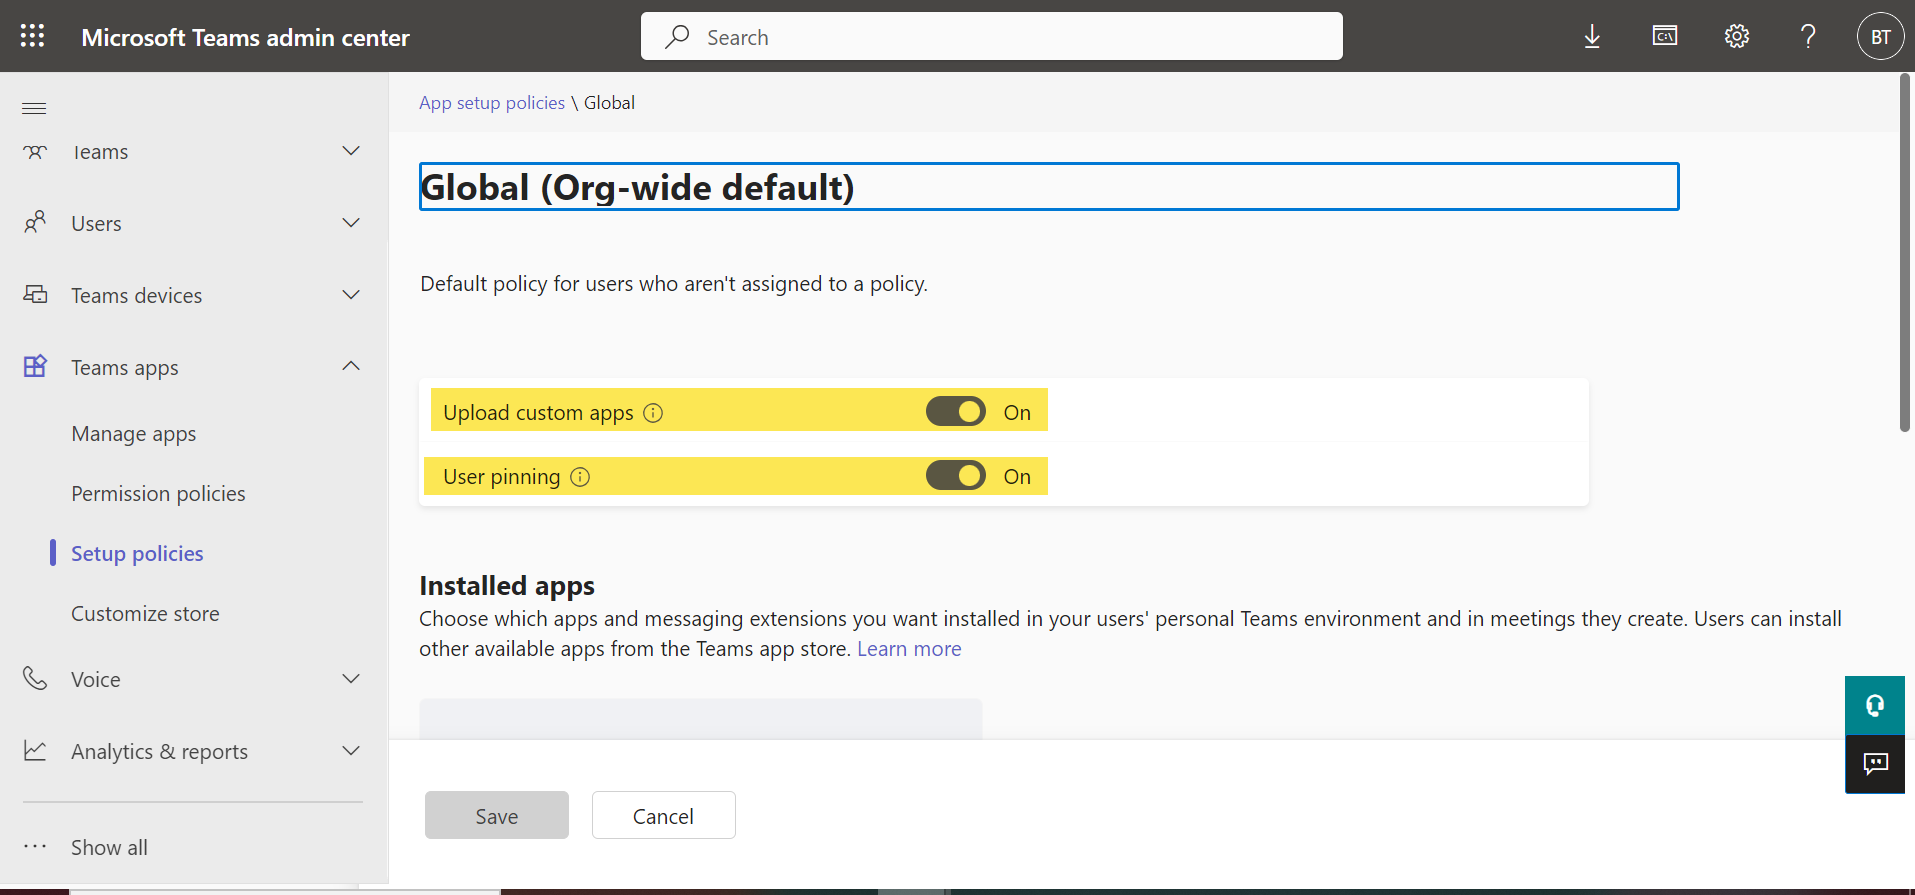The width and height of the screenshot is (1915, 895).
Task: Open settings gear icon
Action: point(1737,36)
